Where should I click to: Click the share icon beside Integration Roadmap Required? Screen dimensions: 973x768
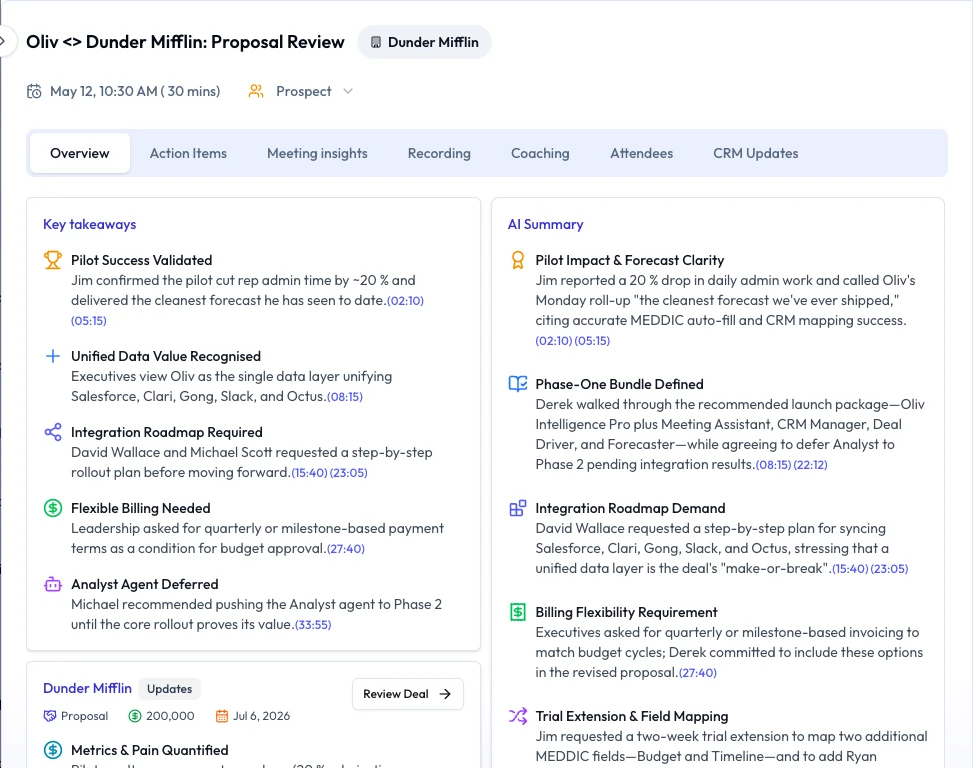click(53, 432)
